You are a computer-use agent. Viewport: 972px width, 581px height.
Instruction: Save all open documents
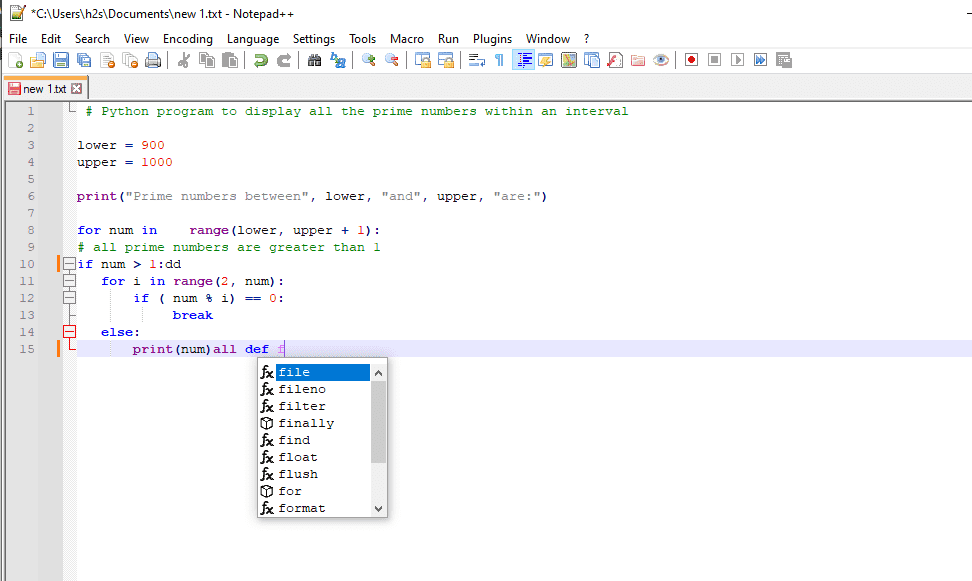tap(84, 60)
